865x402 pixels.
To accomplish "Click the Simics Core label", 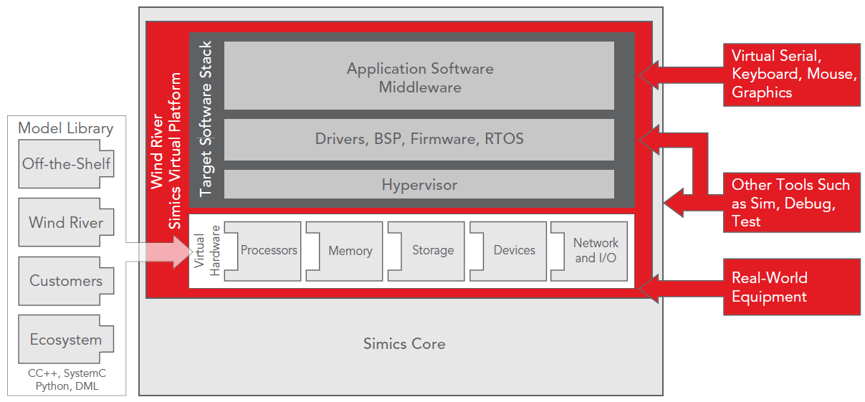I will 404,344.
